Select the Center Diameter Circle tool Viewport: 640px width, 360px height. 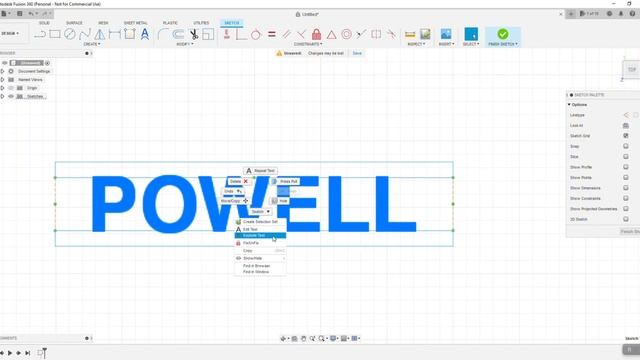[70, 34]
